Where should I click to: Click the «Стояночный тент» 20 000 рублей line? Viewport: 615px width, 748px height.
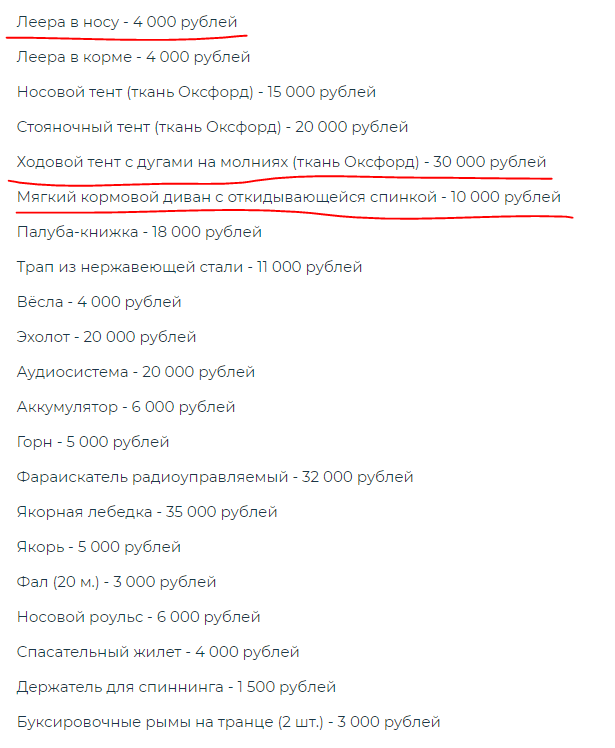212,128
